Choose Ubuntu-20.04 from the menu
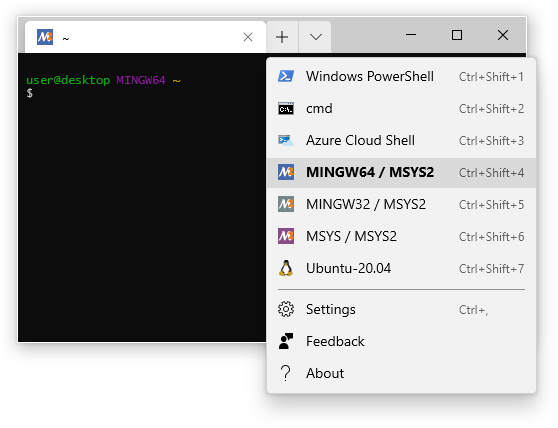Image resolution: width=558 pixels, height=428 pixels. click(x=401, y=269)
